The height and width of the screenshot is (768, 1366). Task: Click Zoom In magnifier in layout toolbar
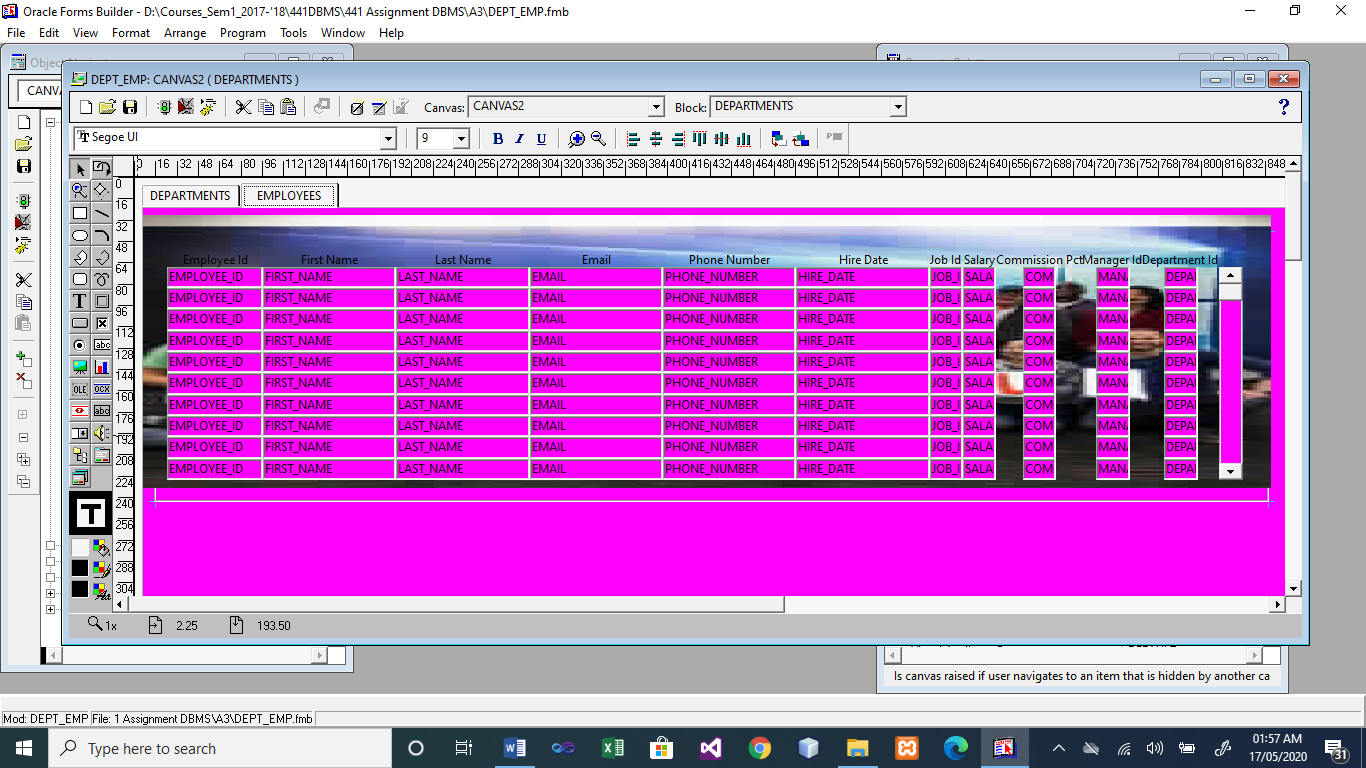[x=577, y=139]
